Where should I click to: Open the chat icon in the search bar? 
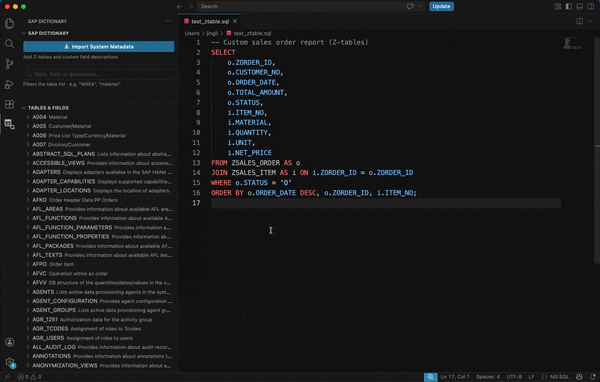click(x=410, y=6)
